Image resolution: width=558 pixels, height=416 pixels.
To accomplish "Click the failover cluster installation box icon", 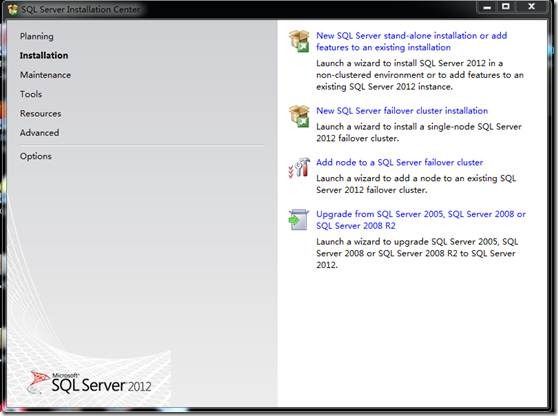I will coord(299,116).
